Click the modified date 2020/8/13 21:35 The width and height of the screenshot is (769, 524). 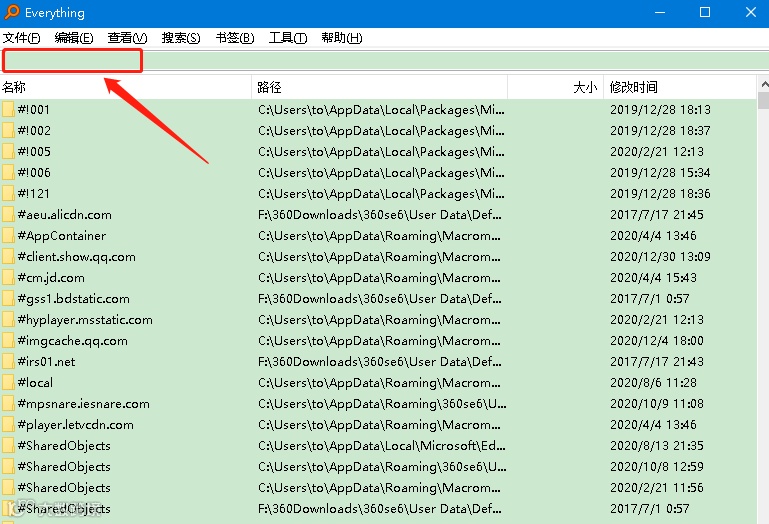[657, 445]
